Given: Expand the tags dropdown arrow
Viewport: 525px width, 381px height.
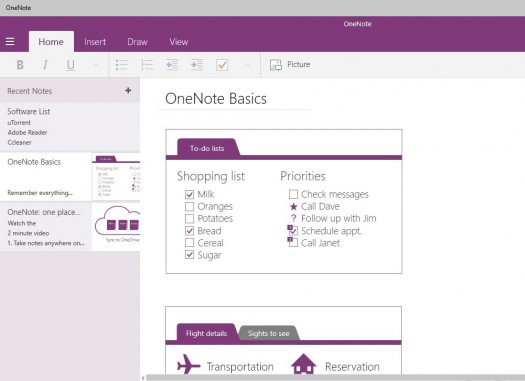Looking at the screenshot, I should tap(247, 65).
